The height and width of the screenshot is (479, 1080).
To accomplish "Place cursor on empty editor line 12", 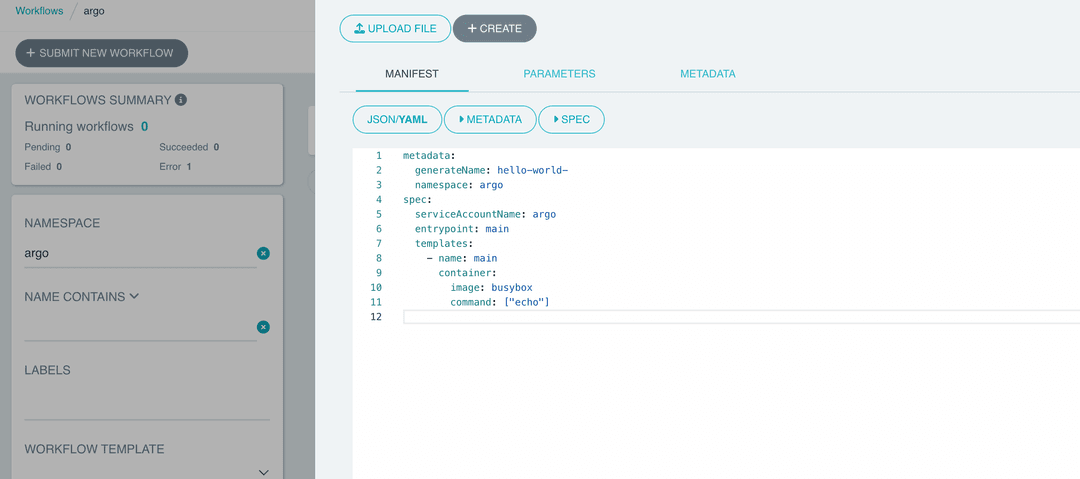I will (x=700, y=317).
